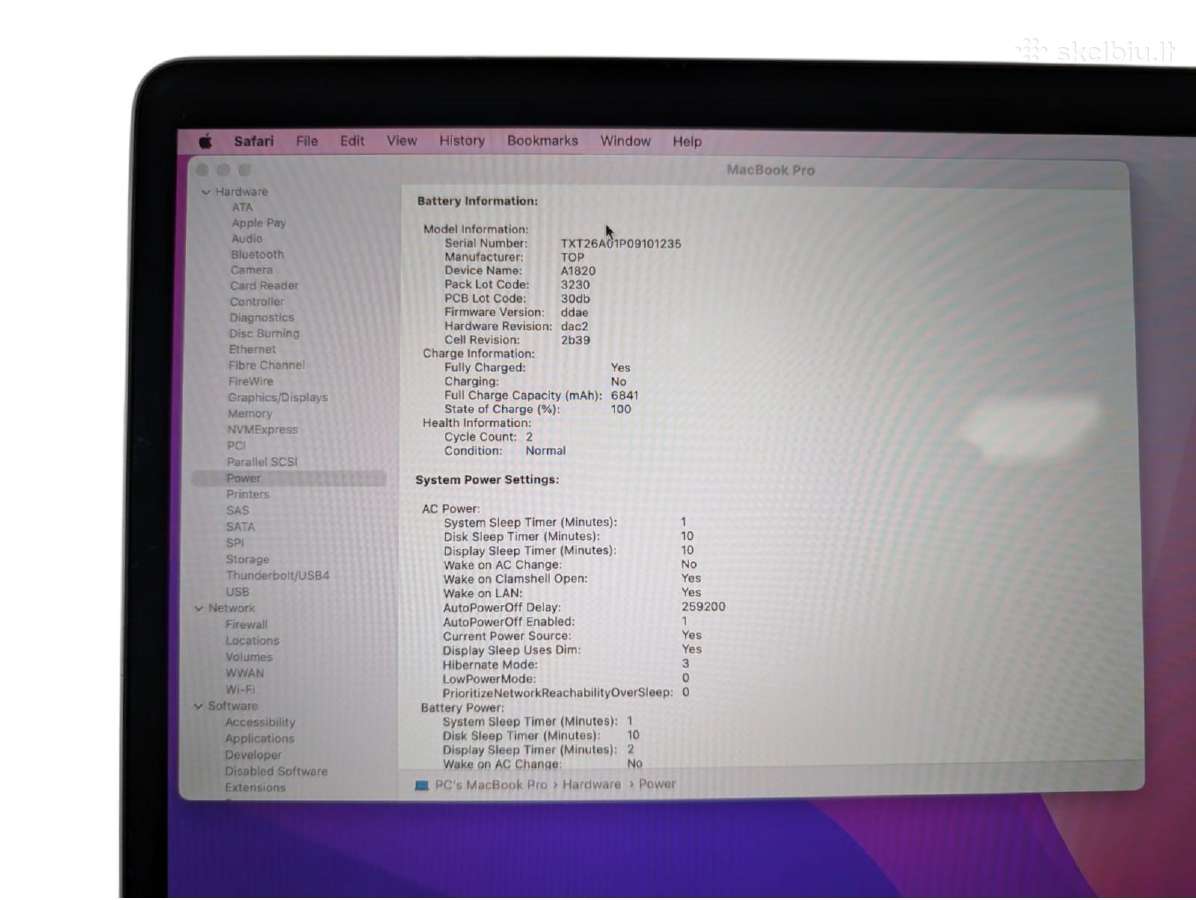1196x900 pixels.
Task: Select ATA in the sidebar
Action: (x=242, y=207)
